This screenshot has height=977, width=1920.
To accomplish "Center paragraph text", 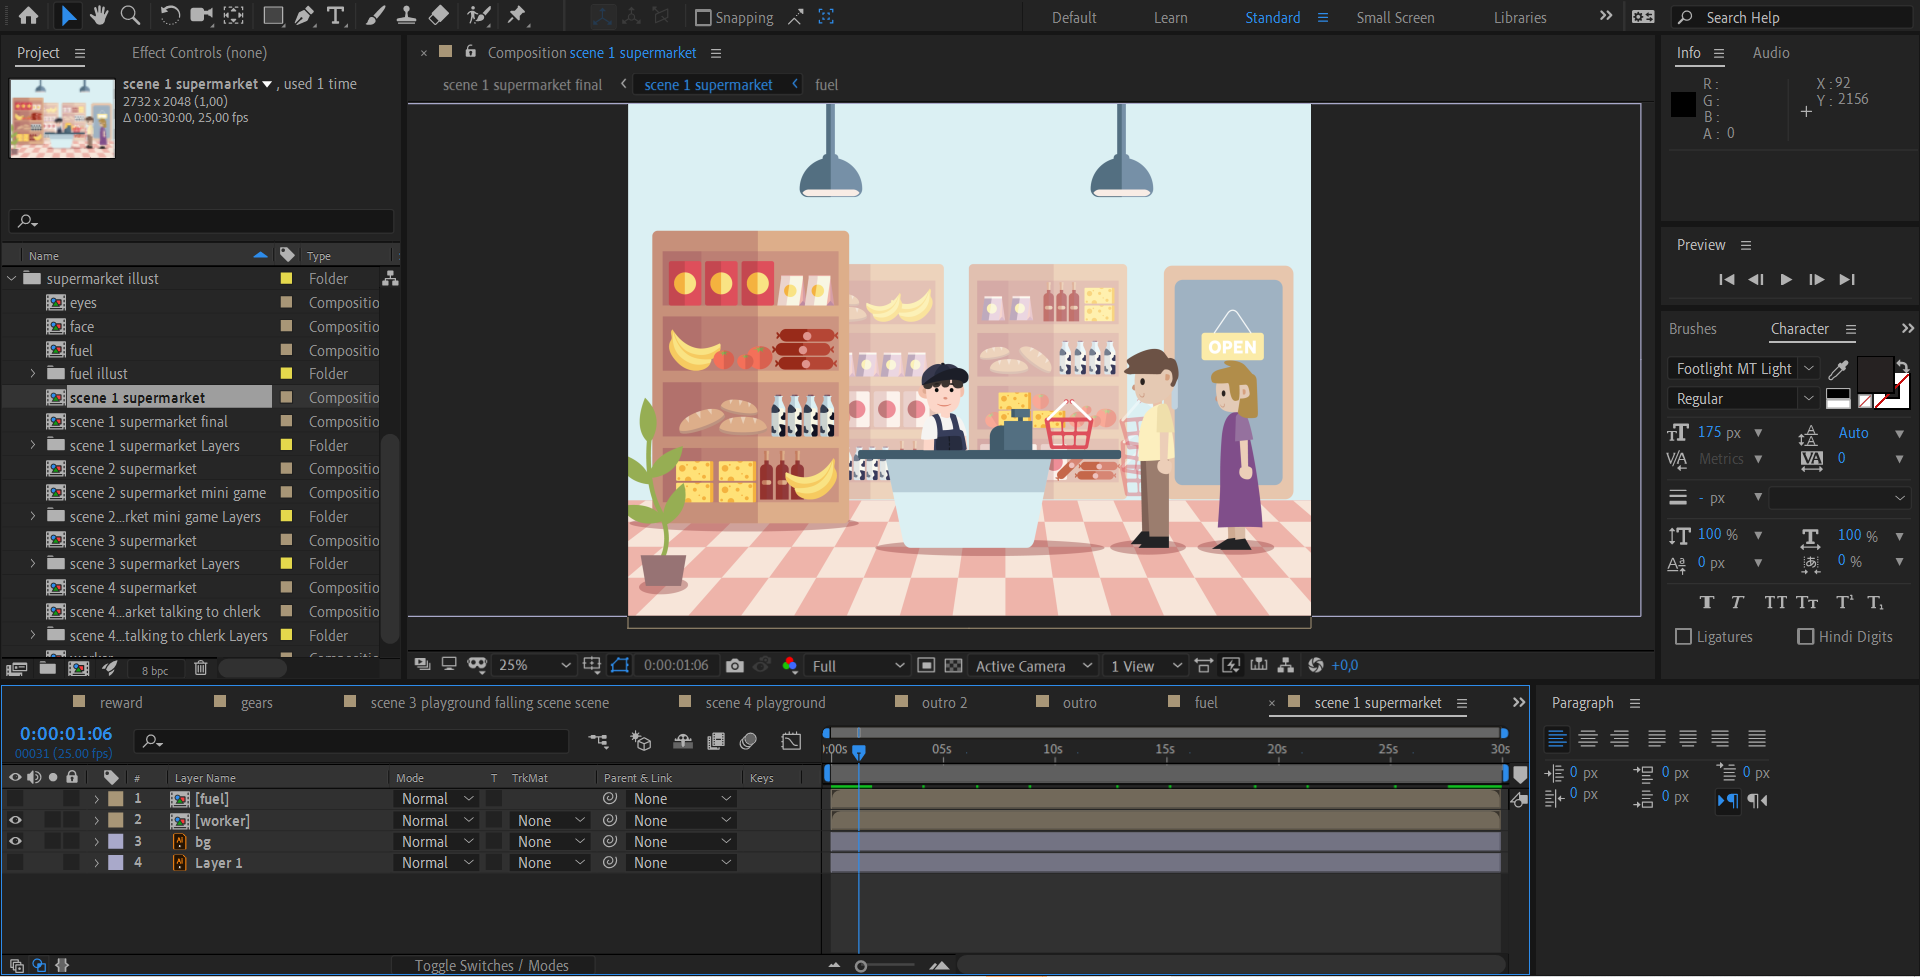I will pos(1588,739).
